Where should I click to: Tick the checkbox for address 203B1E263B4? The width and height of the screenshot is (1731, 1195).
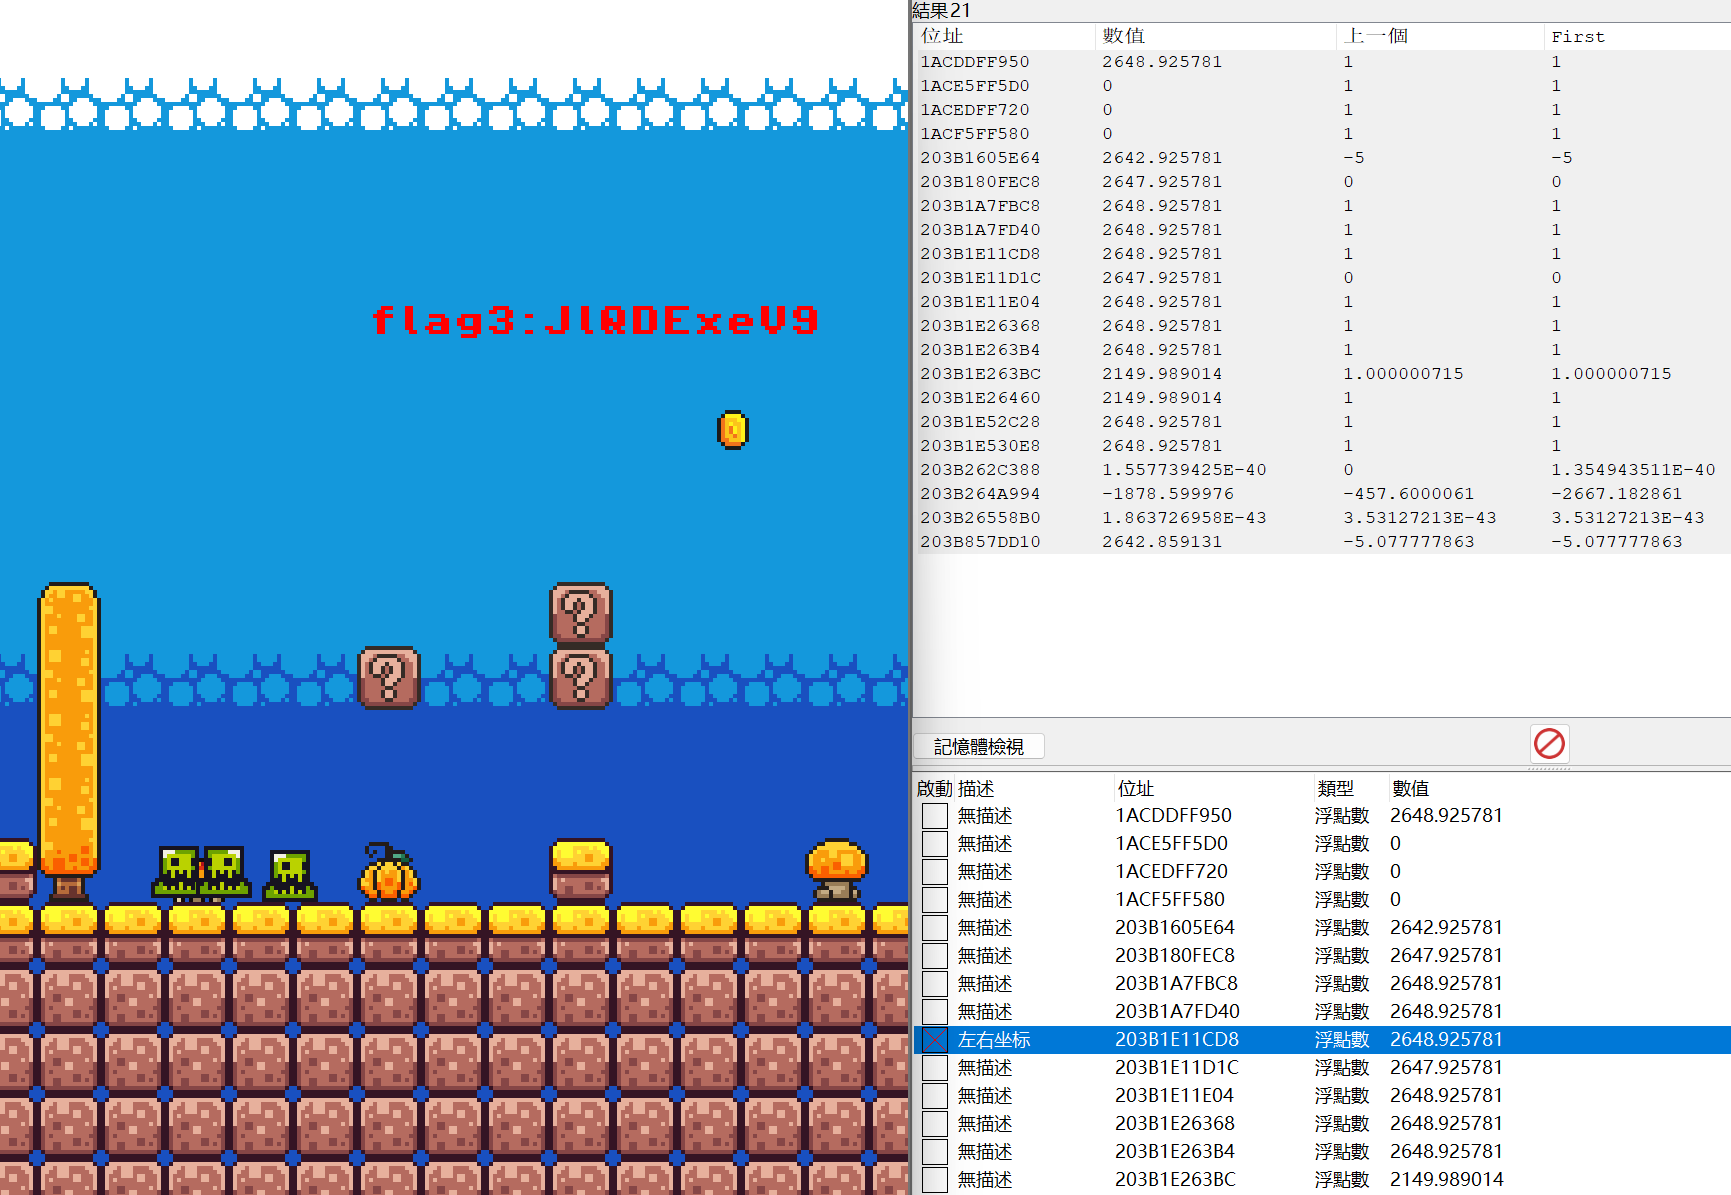(x=935, y=1152)
